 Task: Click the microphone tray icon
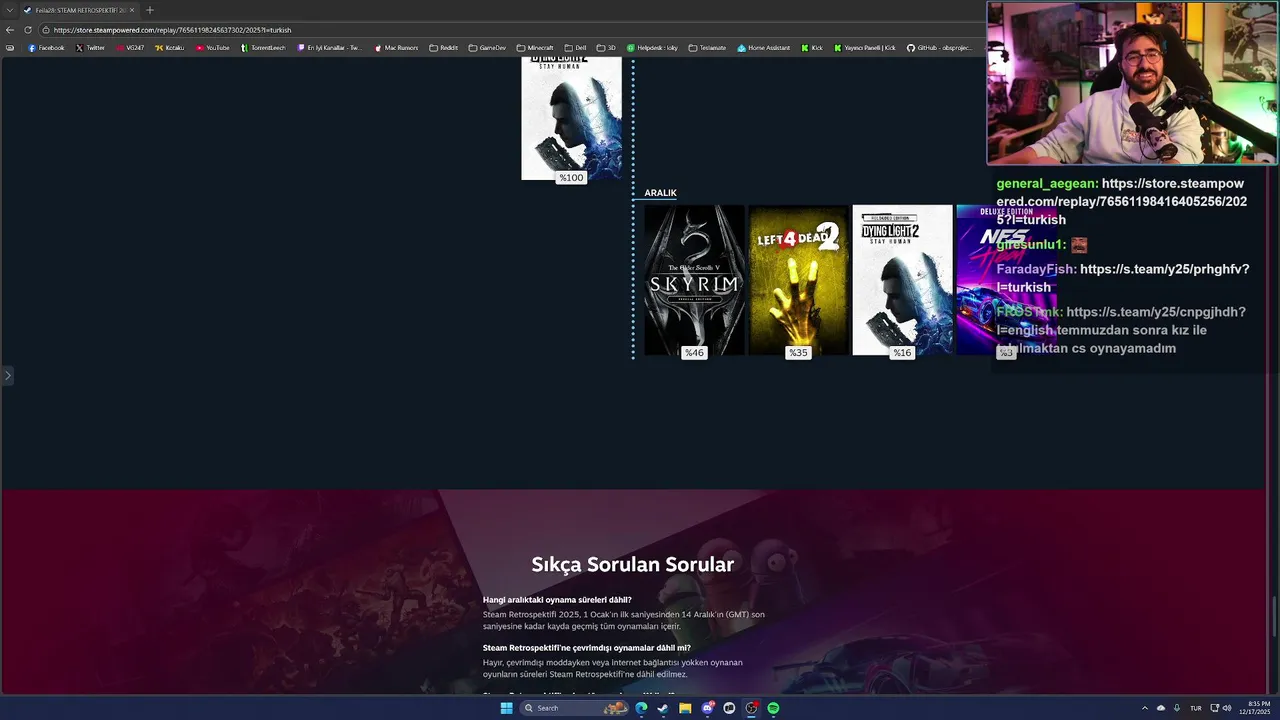(1176, 708)
